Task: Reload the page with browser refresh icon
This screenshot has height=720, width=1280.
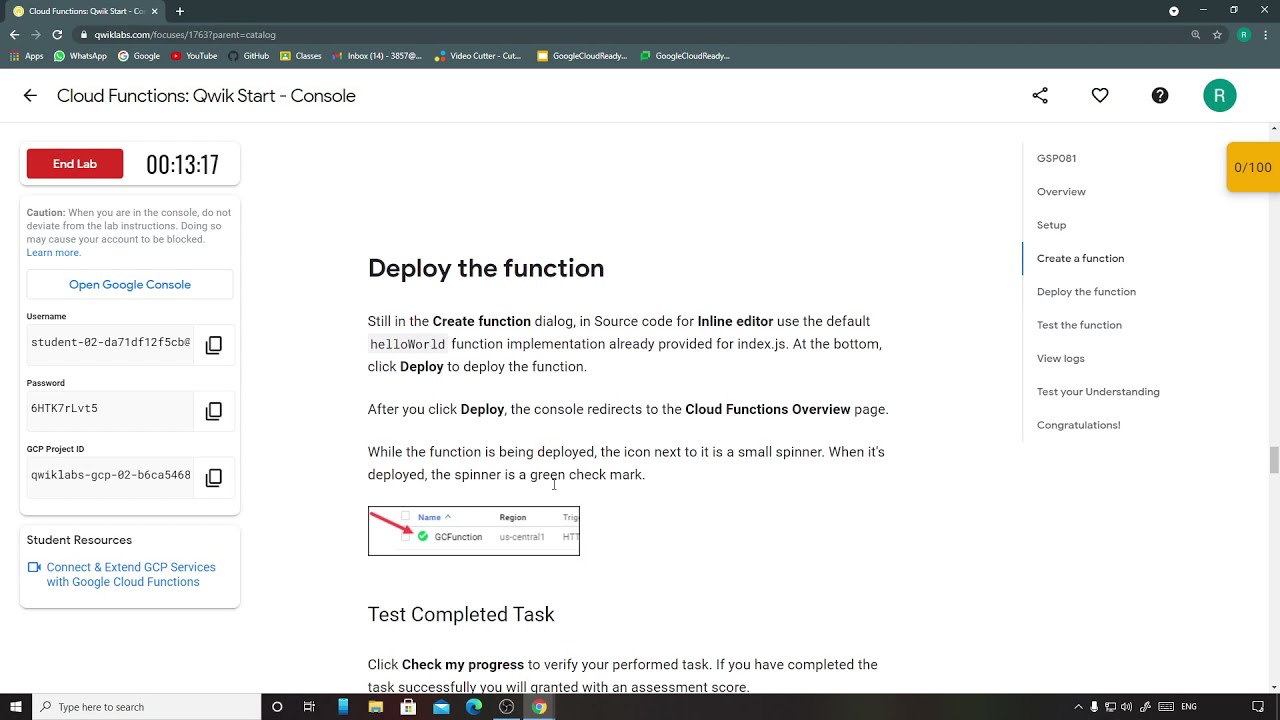Action: [x=57, y=34]
